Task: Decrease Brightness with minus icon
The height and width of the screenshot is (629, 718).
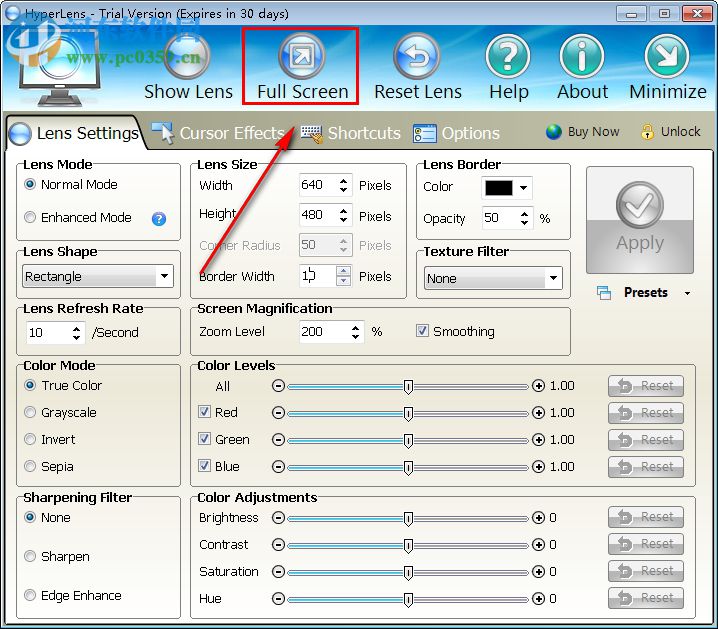Action: 278,518
